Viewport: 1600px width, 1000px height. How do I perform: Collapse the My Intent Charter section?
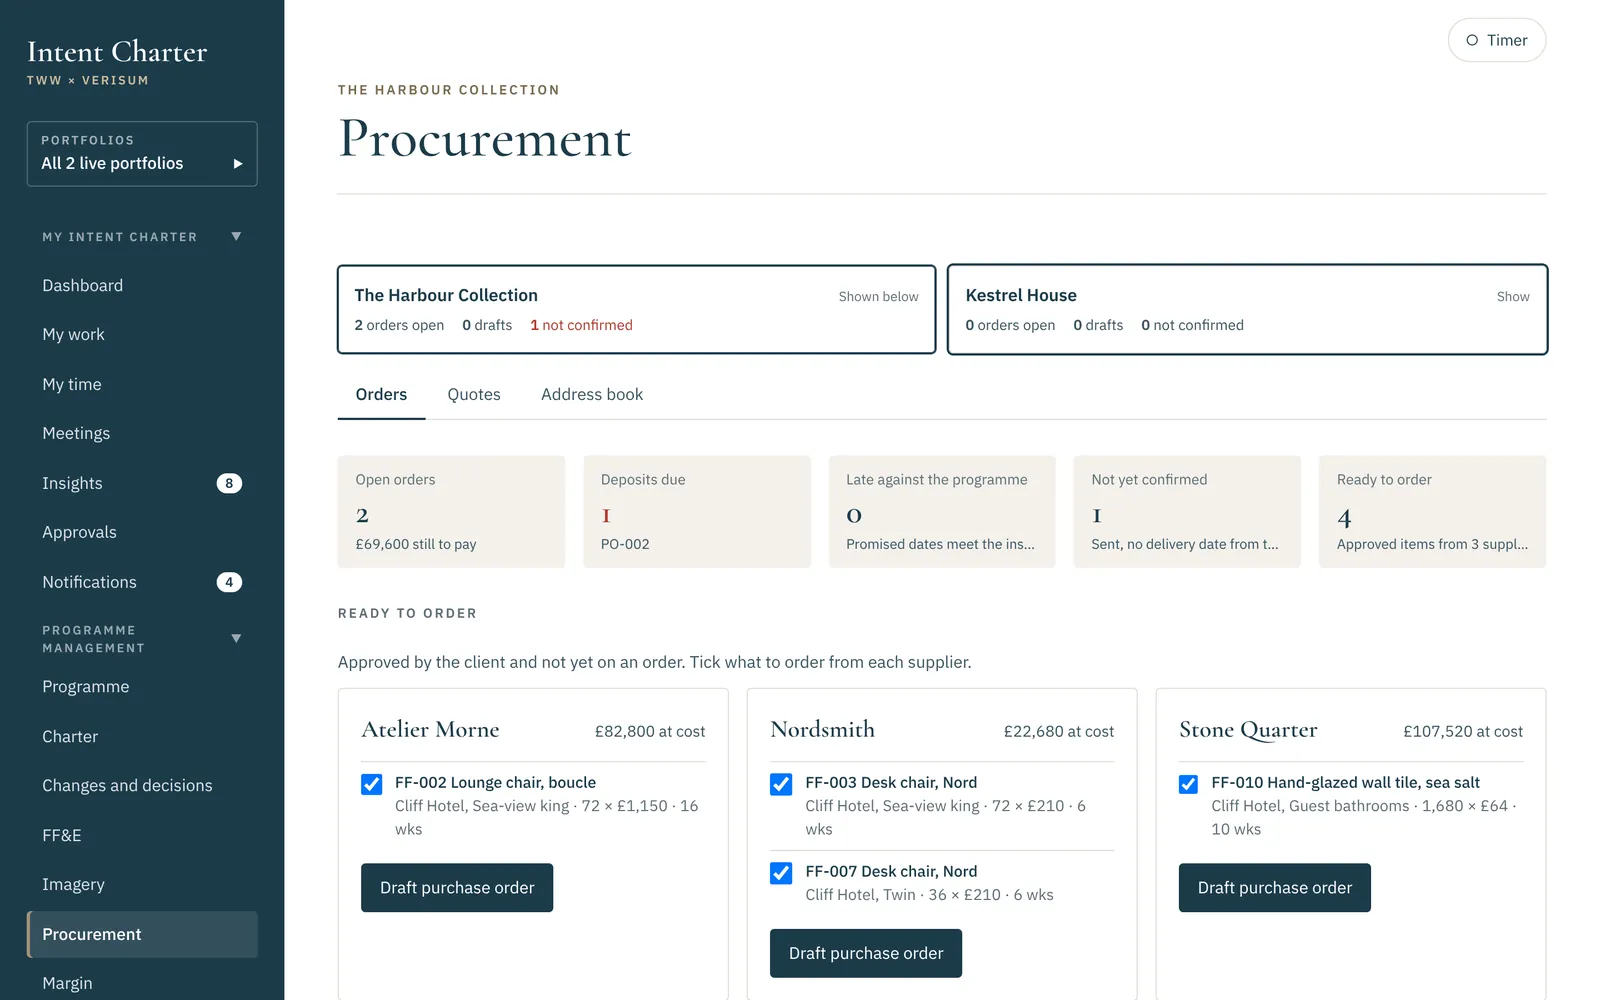pos(236,237)
